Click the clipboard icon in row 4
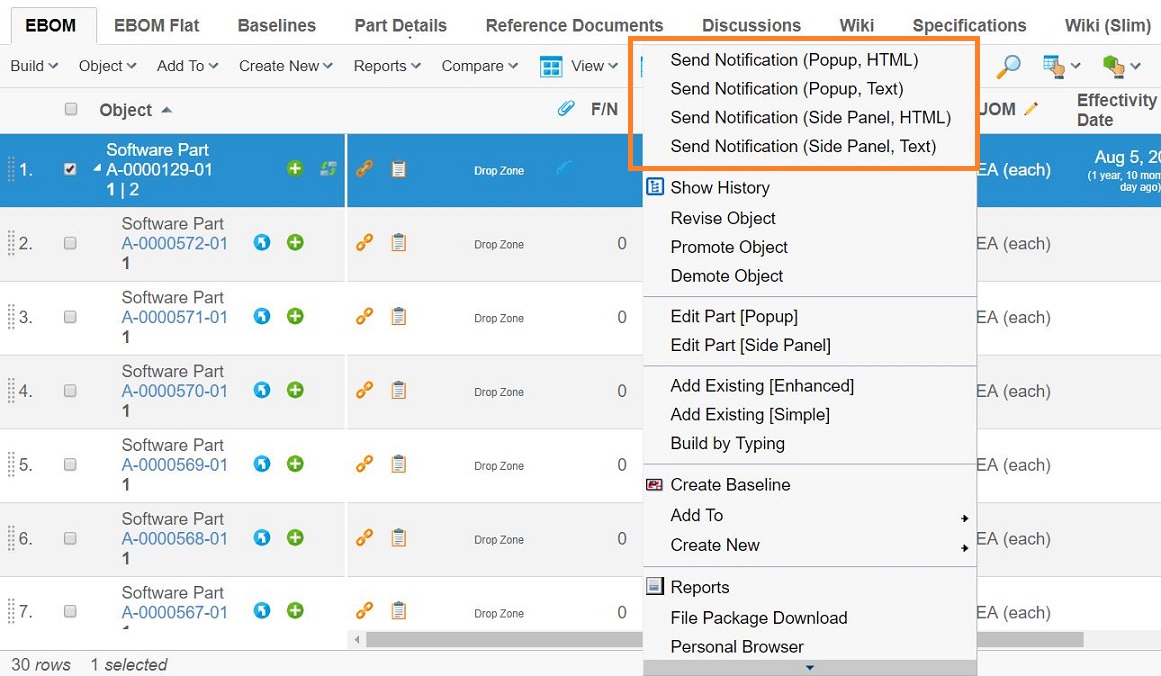Image resolution: width=1161 pixels, height=676 pixels. coord(398,391)
